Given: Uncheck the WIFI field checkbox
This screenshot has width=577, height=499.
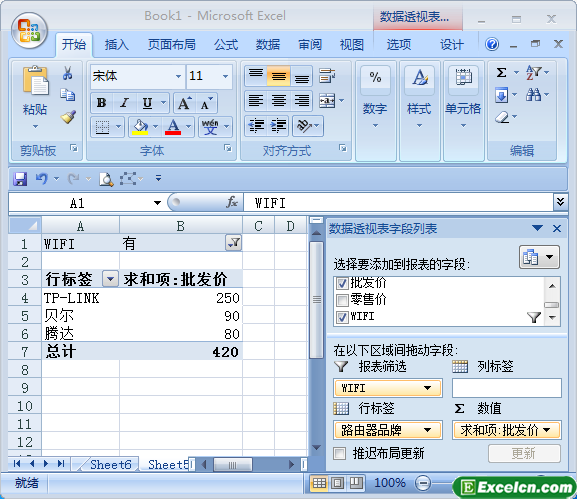Looking at the screenshot, I should point(342,317).
